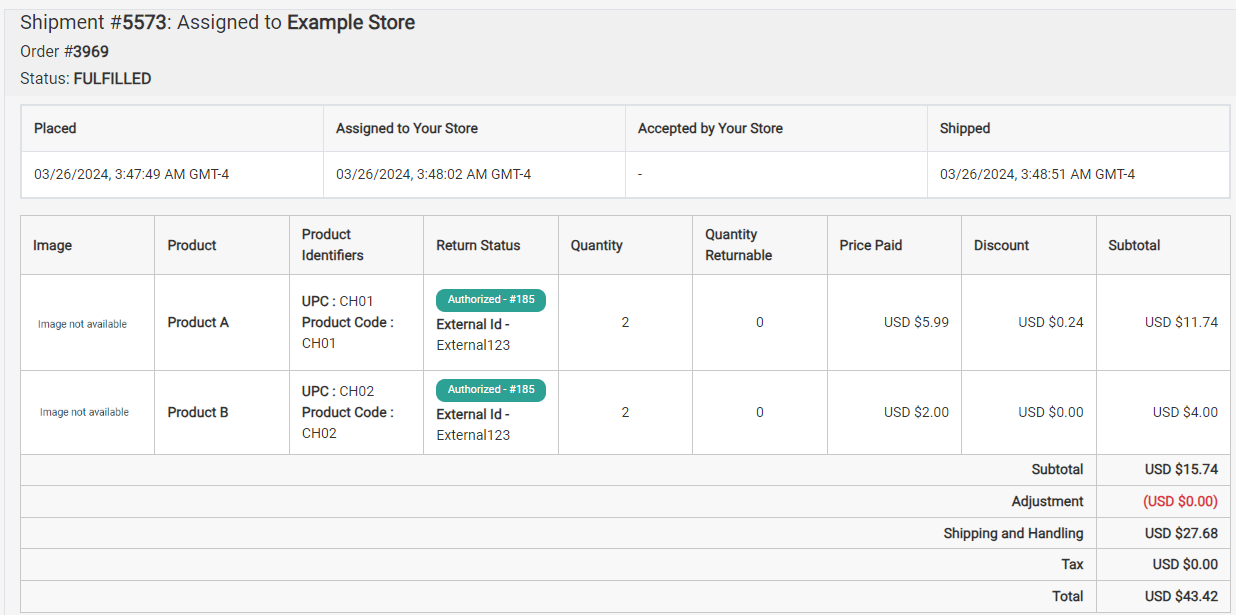The height and width of the screenshot is (615, 1236).
Task: Select Product B in the items table
Action: tap(197, 411)
